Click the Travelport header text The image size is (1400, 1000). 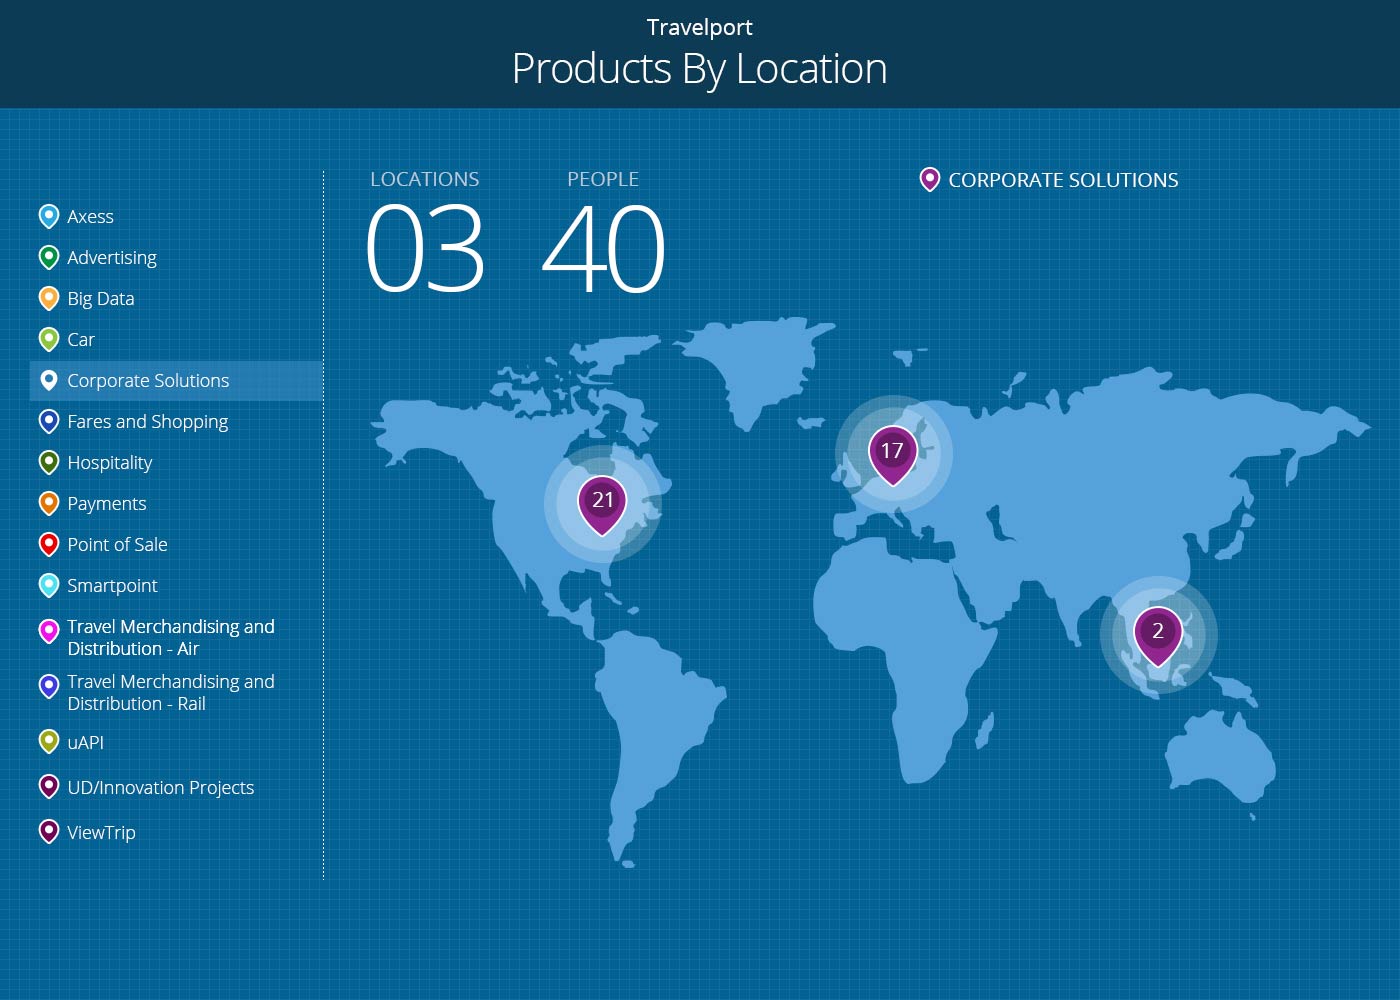click(700, 27)
